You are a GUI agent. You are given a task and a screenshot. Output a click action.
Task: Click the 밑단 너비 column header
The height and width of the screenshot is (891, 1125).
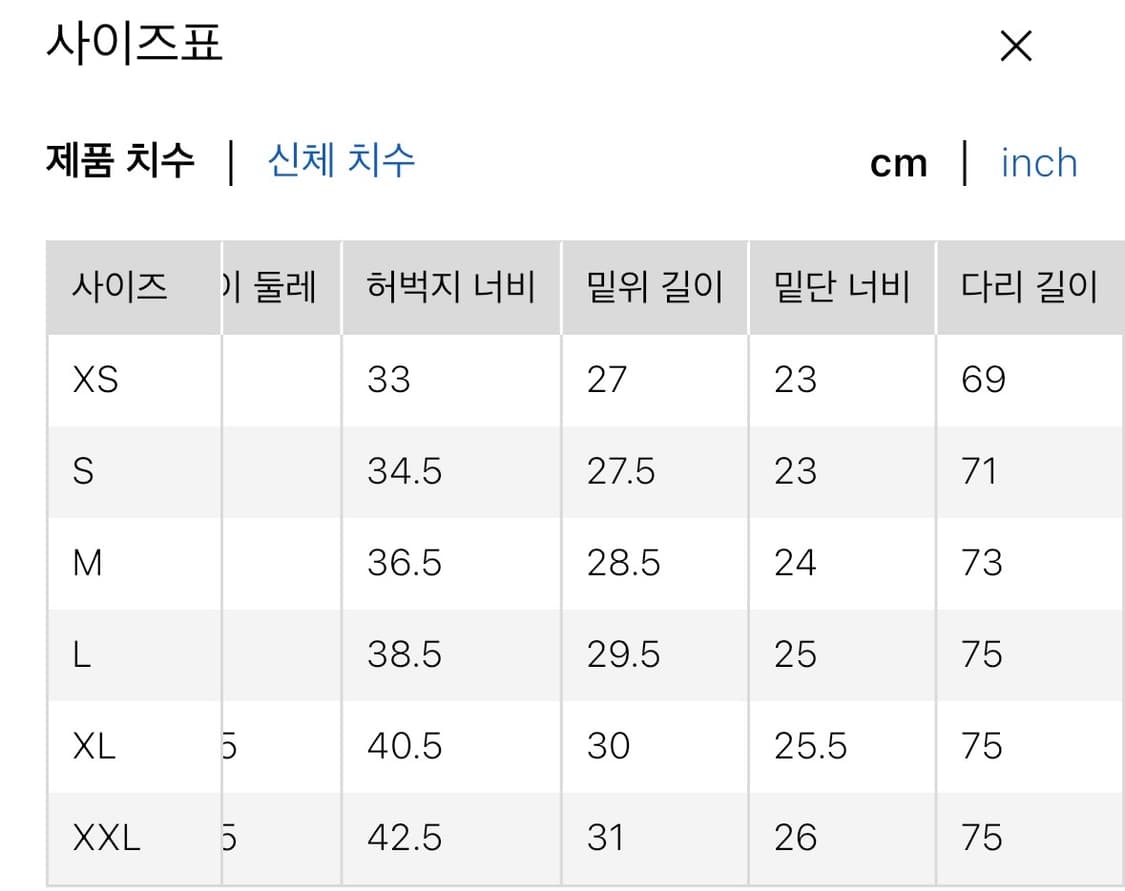[x=841, y=287]
